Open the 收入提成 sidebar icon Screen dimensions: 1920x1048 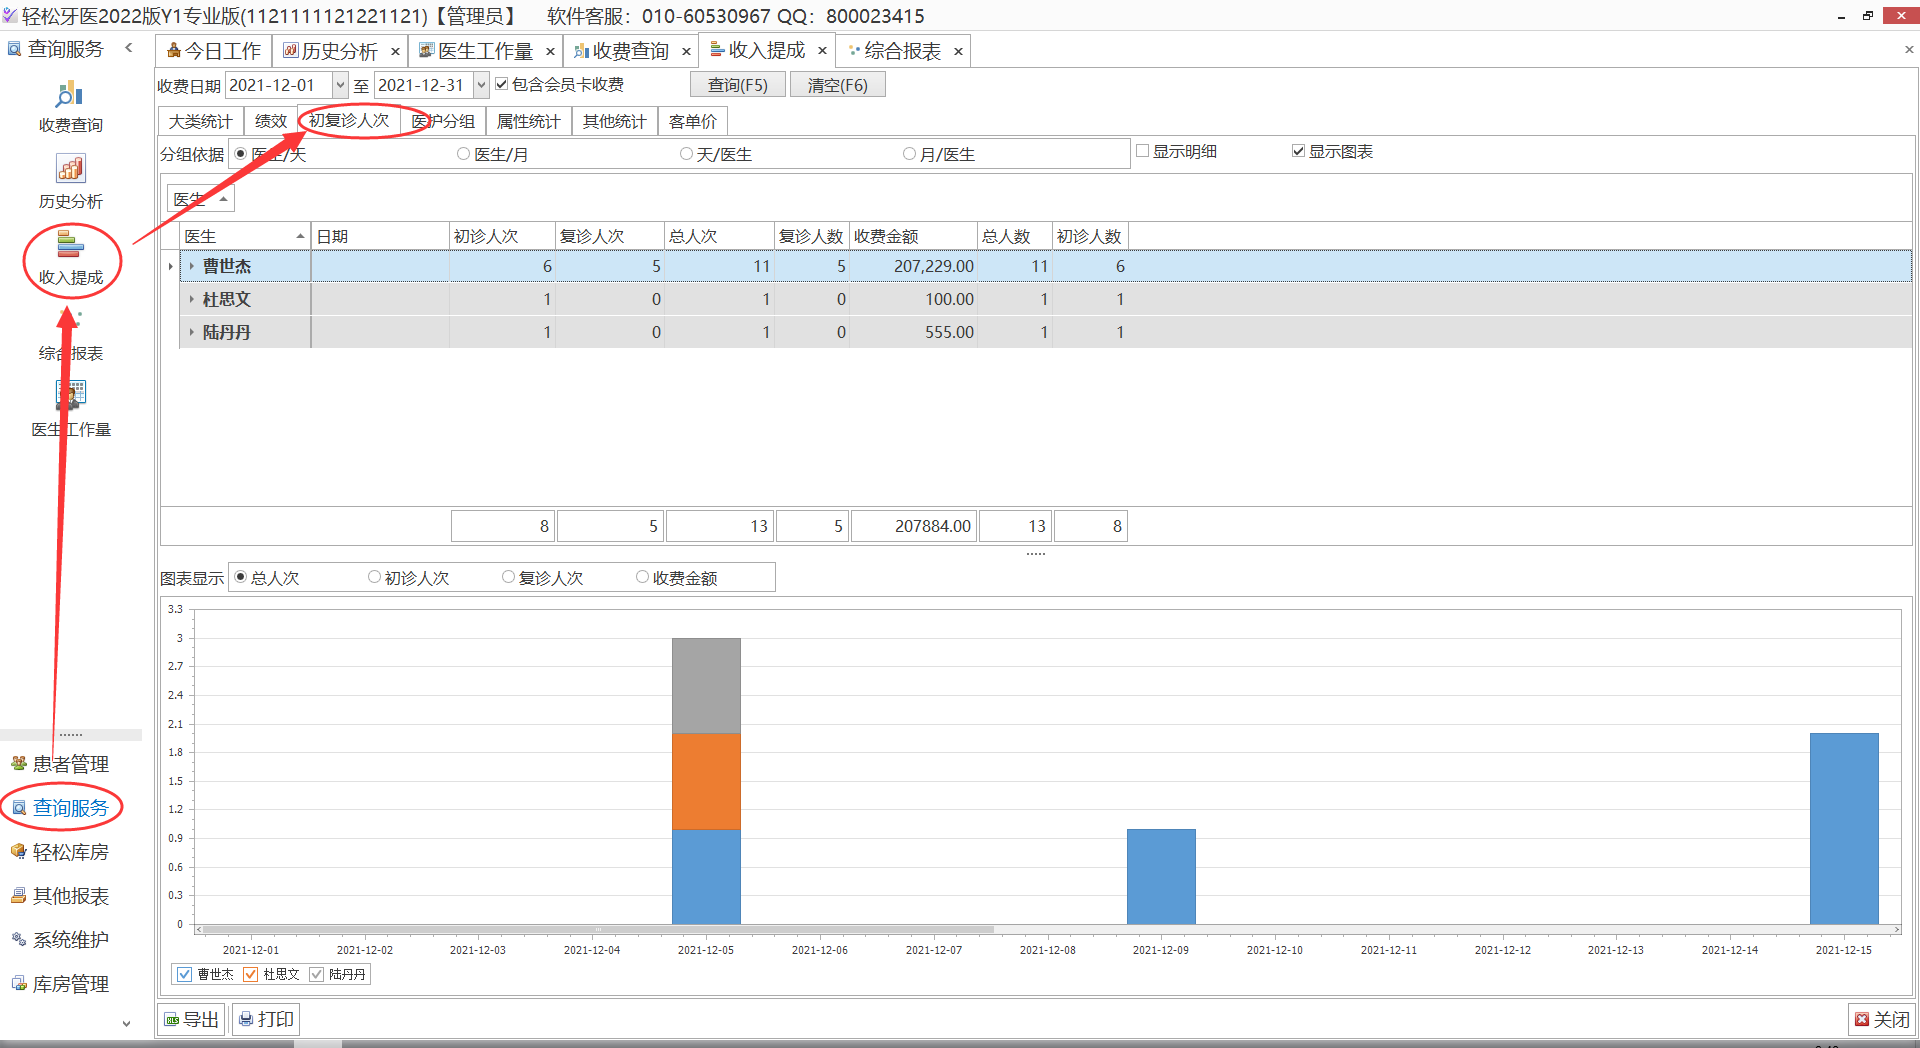point(70,259)
